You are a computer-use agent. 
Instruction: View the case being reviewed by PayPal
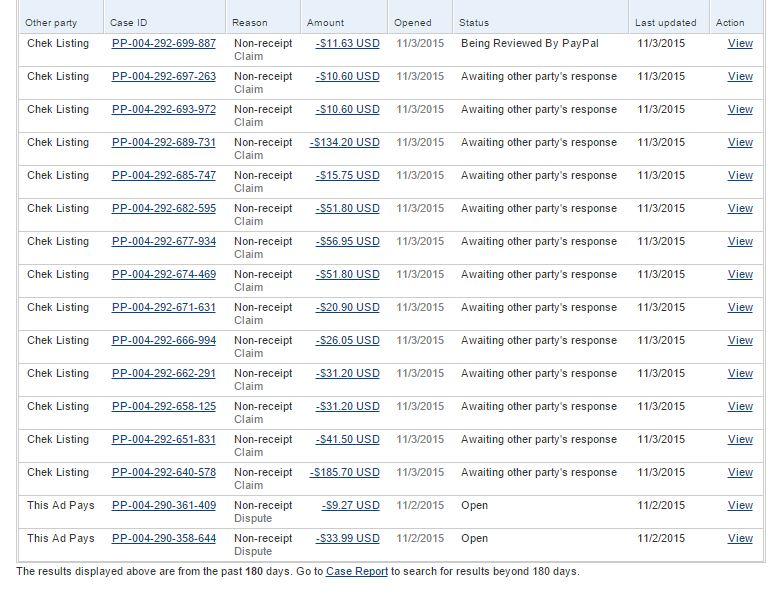tap(740, 43)
